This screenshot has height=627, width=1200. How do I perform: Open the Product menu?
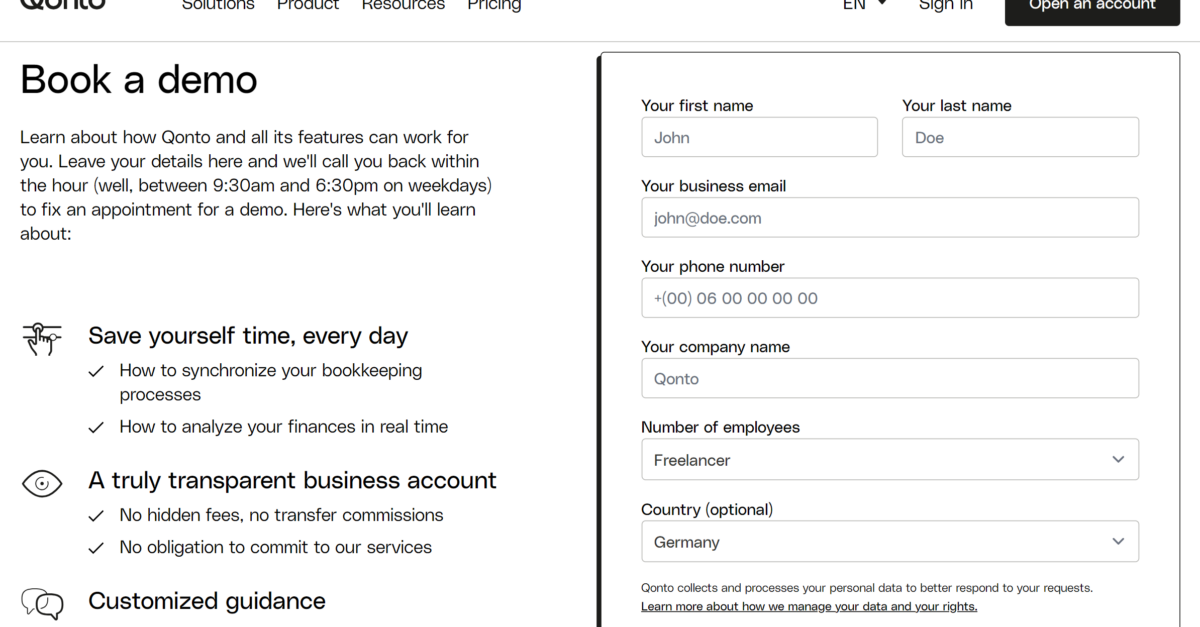point(308,5)
